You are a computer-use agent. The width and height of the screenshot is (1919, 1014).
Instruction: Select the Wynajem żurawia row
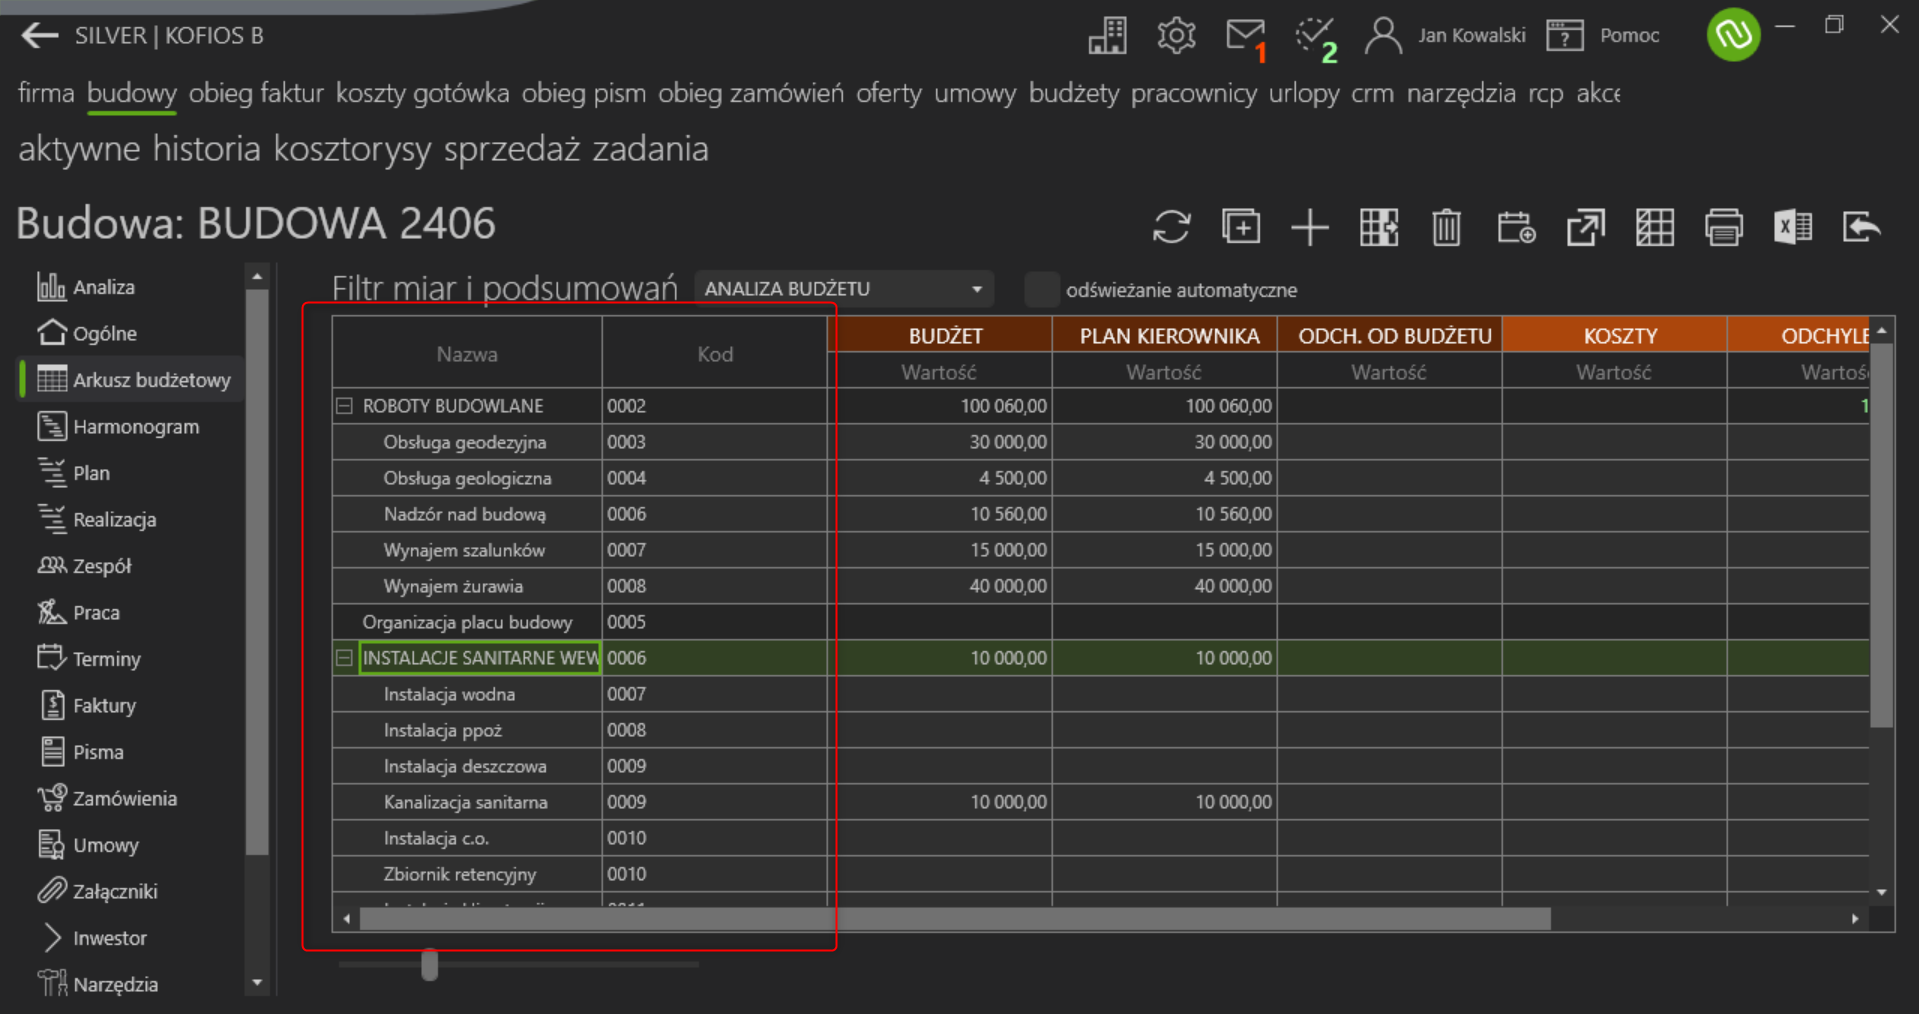[1100, 586]
